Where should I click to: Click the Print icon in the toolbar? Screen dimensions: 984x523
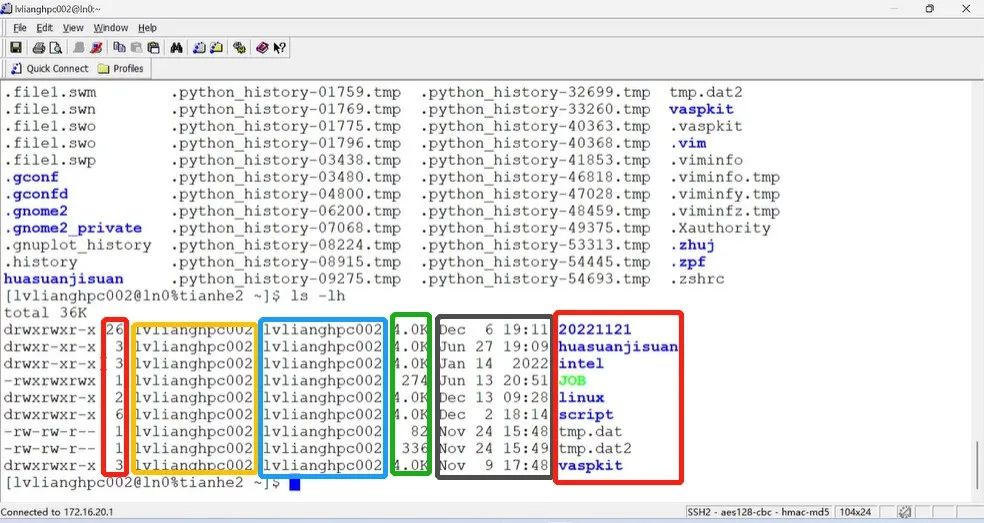tap(39, 48)
